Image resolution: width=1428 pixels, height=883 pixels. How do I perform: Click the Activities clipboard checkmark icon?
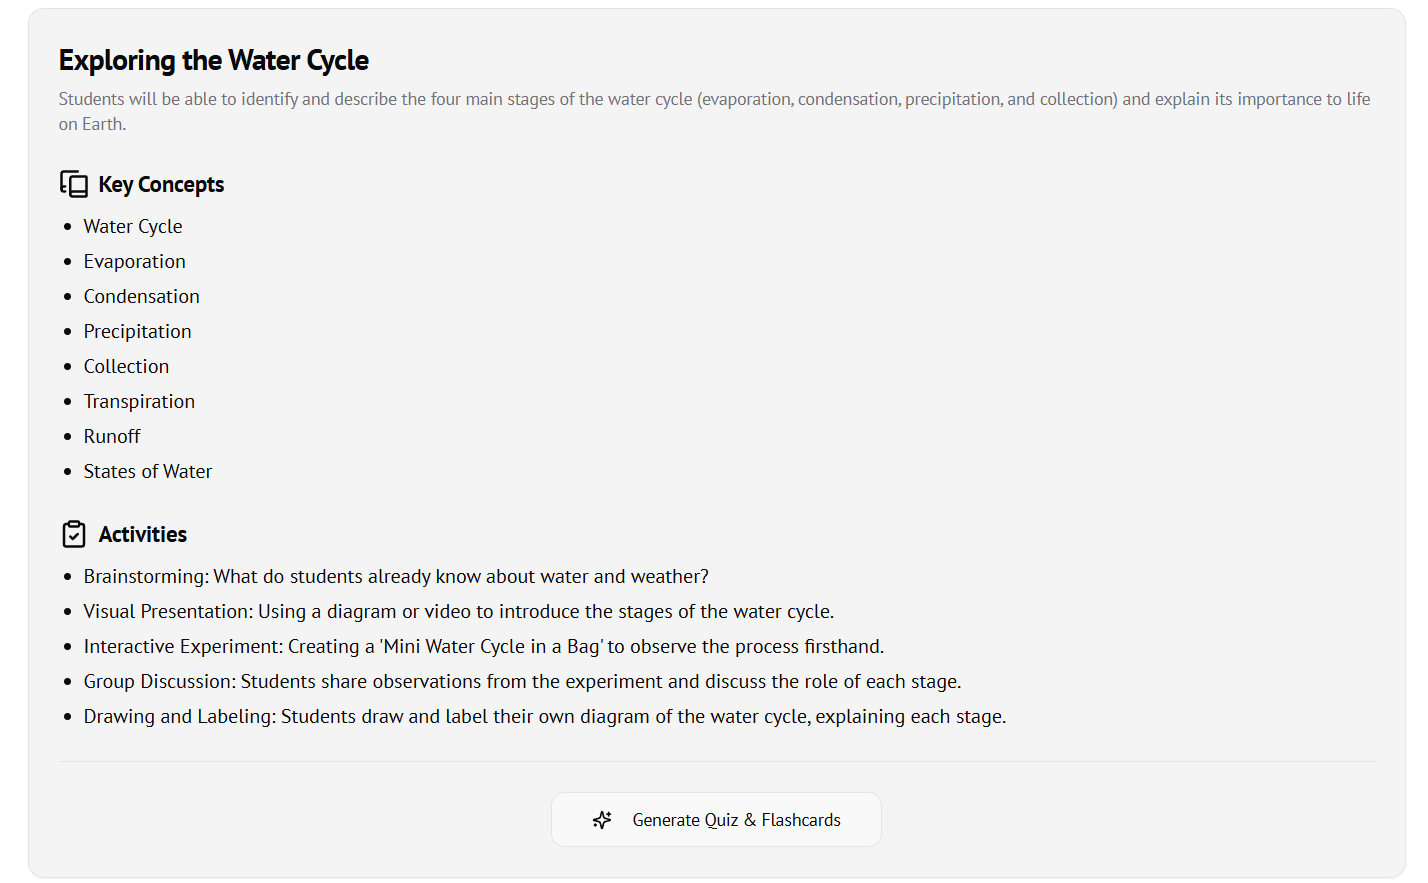pyautogui.click(x=74, y=534)
